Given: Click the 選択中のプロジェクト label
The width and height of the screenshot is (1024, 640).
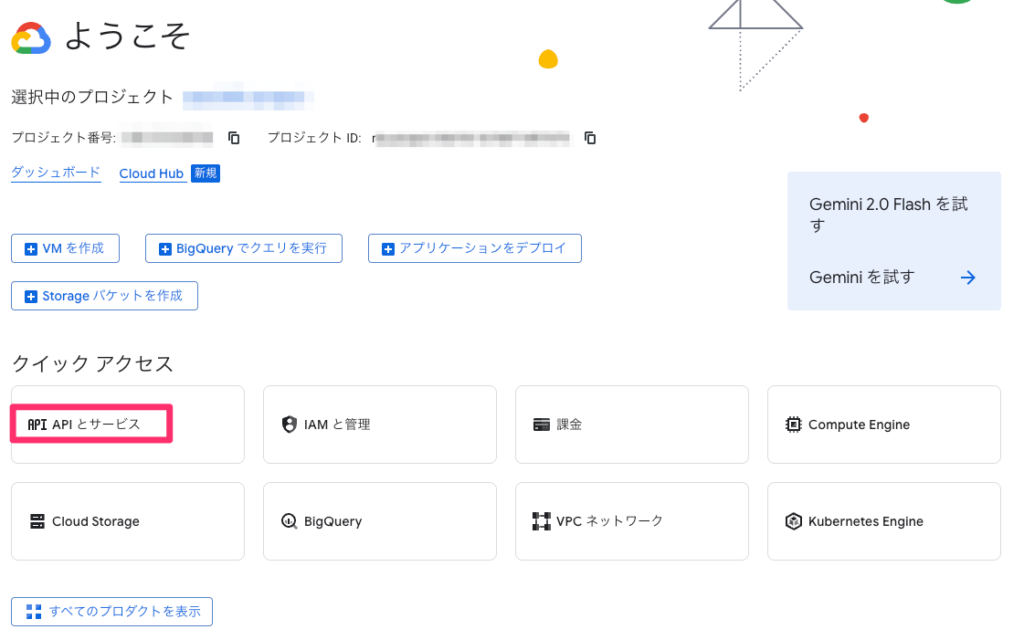Looking at the screenshot, I should coord(92,97).
